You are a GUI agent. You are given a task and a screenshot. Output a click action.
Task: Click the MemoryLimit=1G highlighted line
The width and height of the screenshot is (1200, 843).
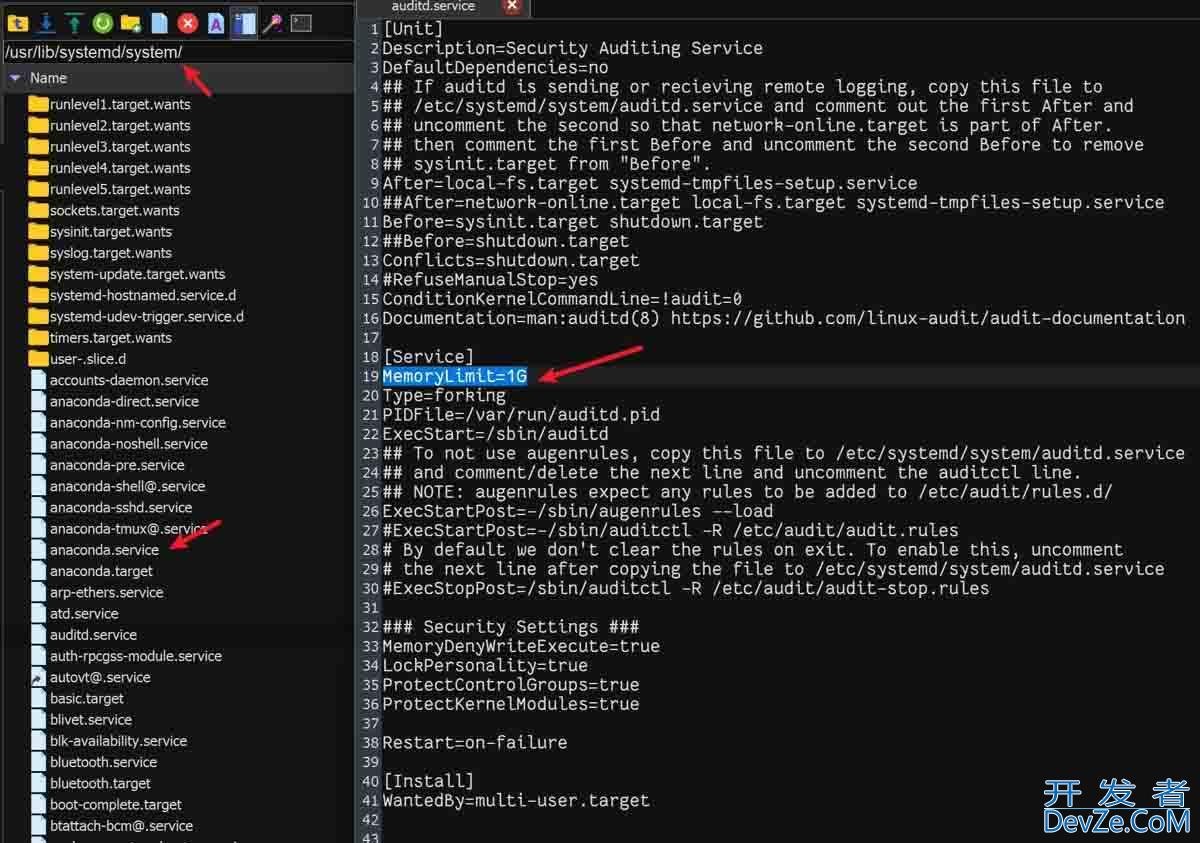tap(455, 376)
